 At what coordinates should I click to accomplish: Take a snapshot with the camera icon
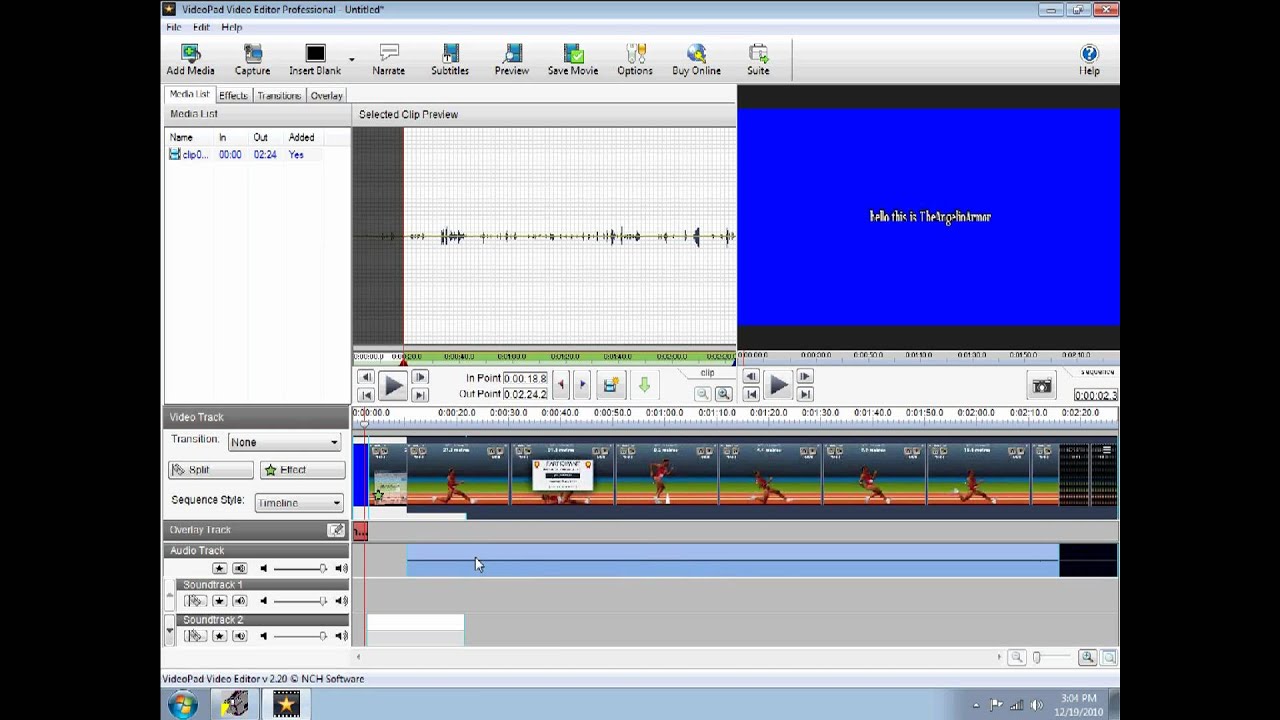click(1042, 386)
